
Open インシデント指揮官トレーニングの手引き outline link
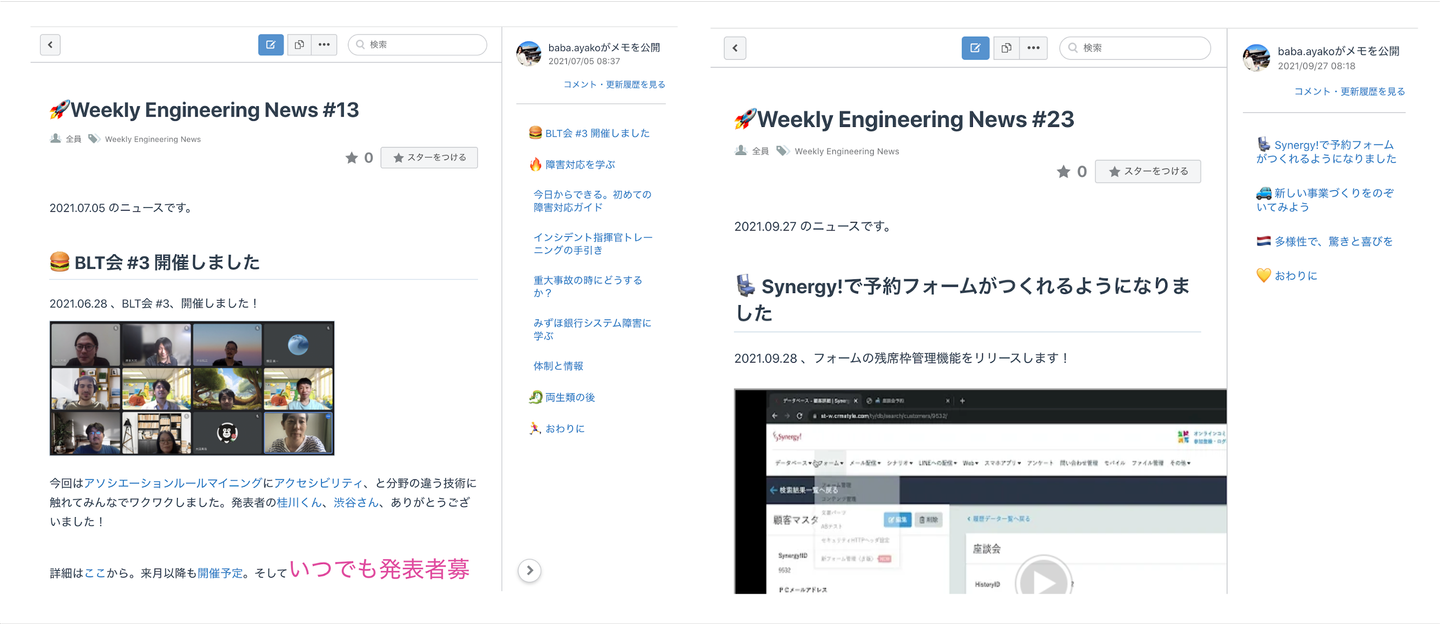click(593, 244)
